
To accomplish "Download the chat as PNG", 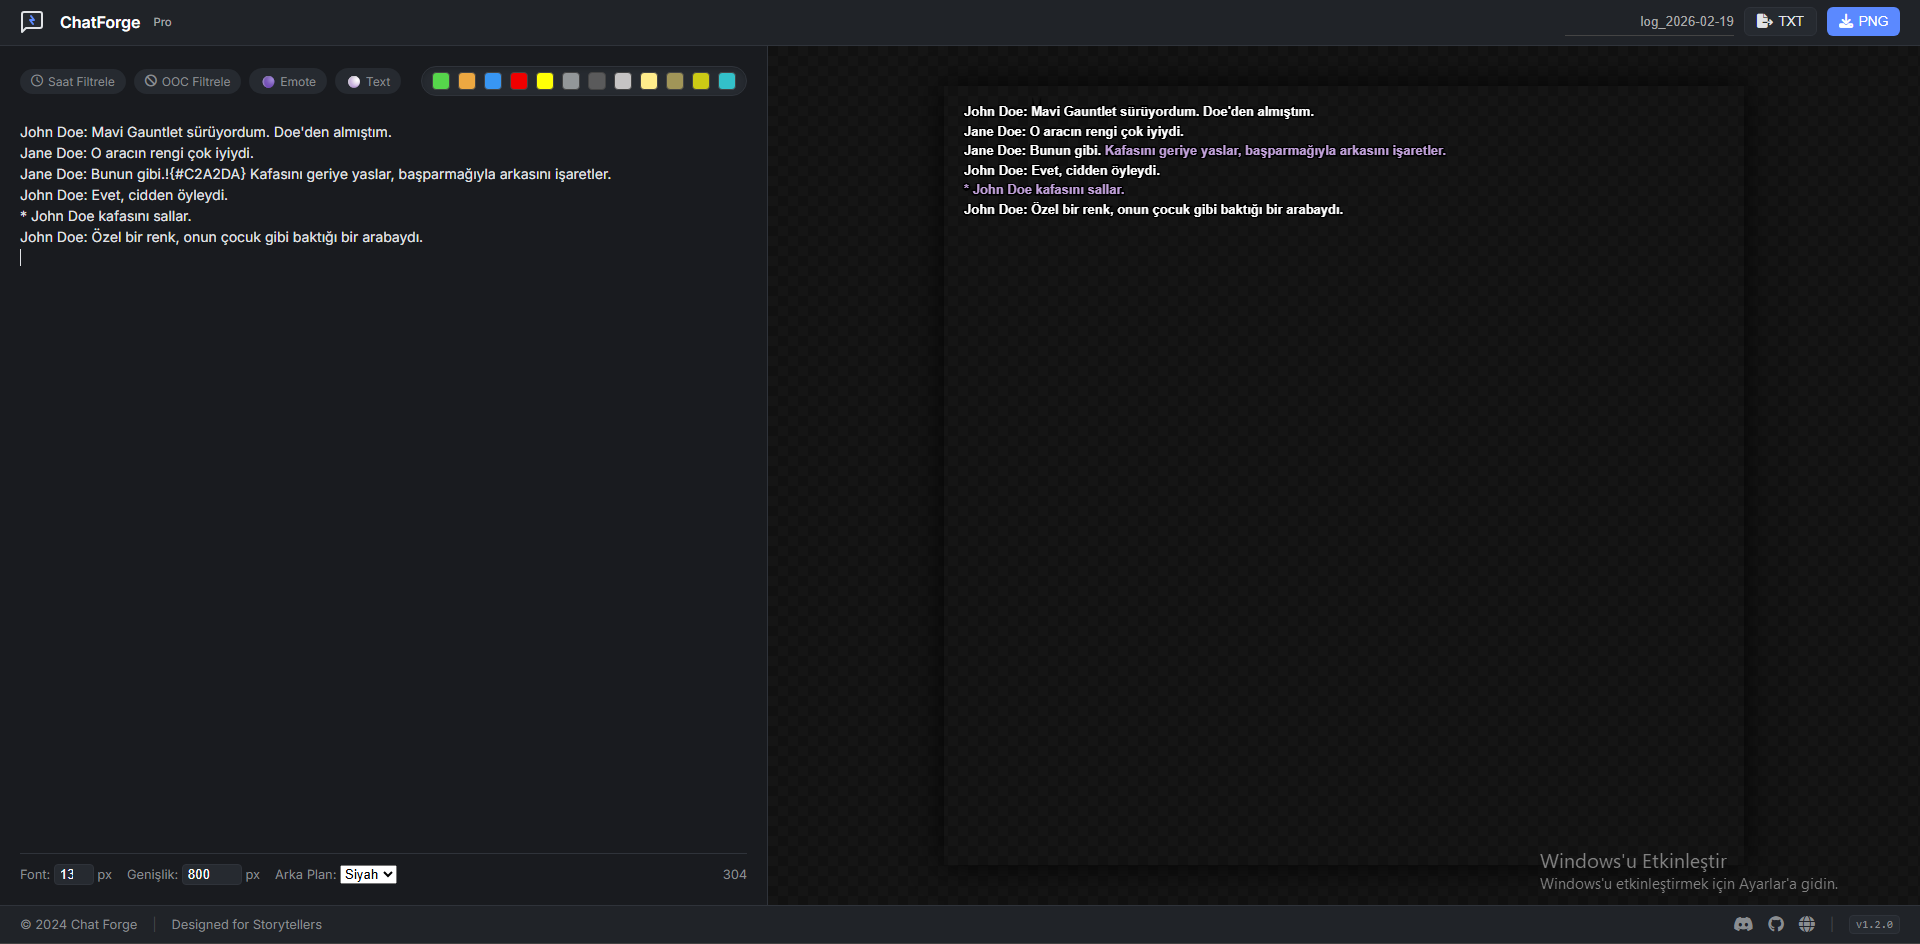I will (1863, 21).
